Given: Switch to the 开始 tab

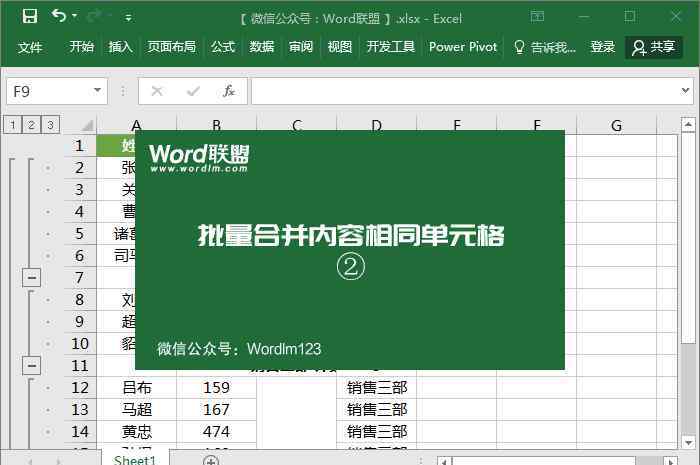Looking at the screenshot, I should click(82, 47).
